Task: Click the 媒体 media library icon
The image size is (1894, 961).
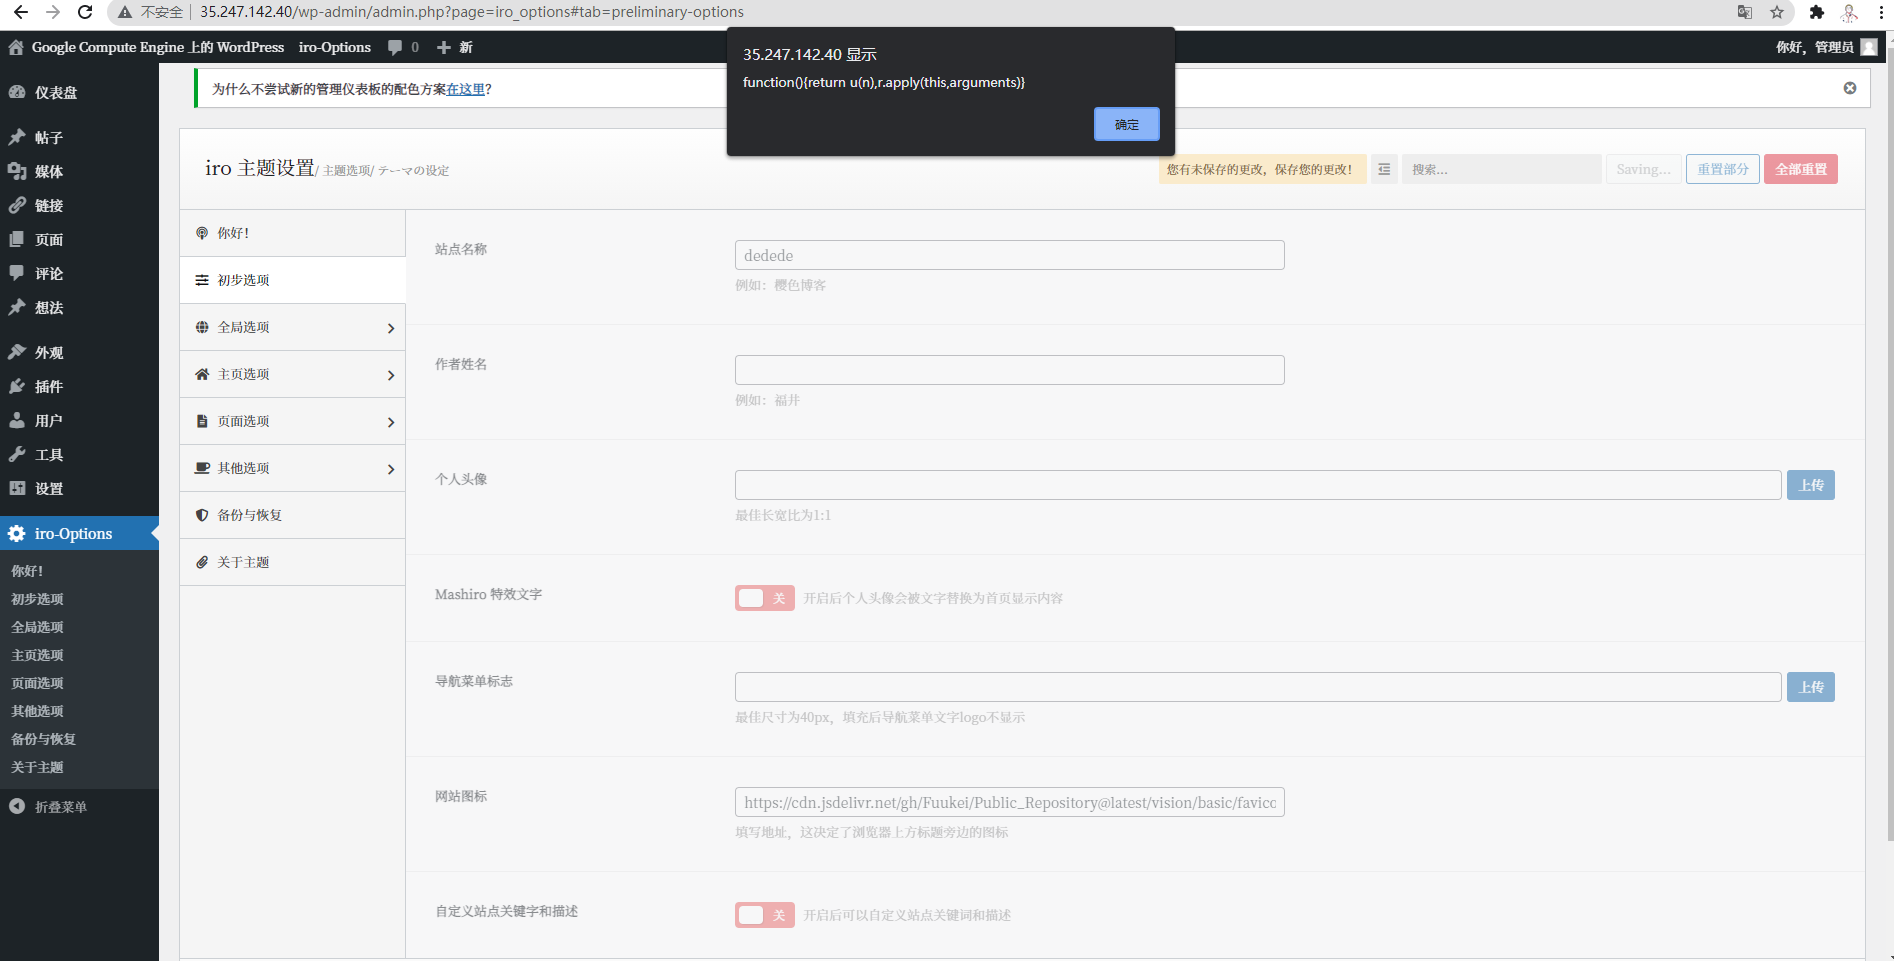Action: pyautogui.click(x=18, y=171)
